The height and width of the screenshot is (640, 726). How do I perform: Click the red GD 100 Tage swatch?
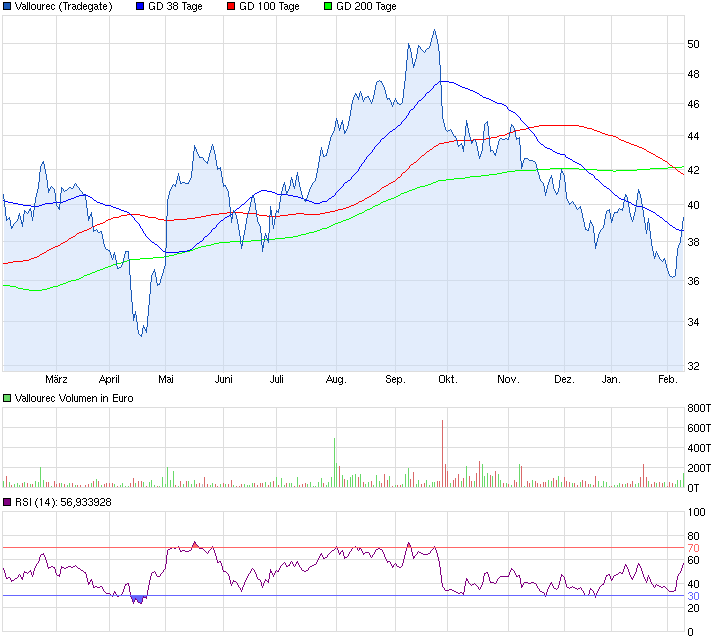click(x=231, y=7)
